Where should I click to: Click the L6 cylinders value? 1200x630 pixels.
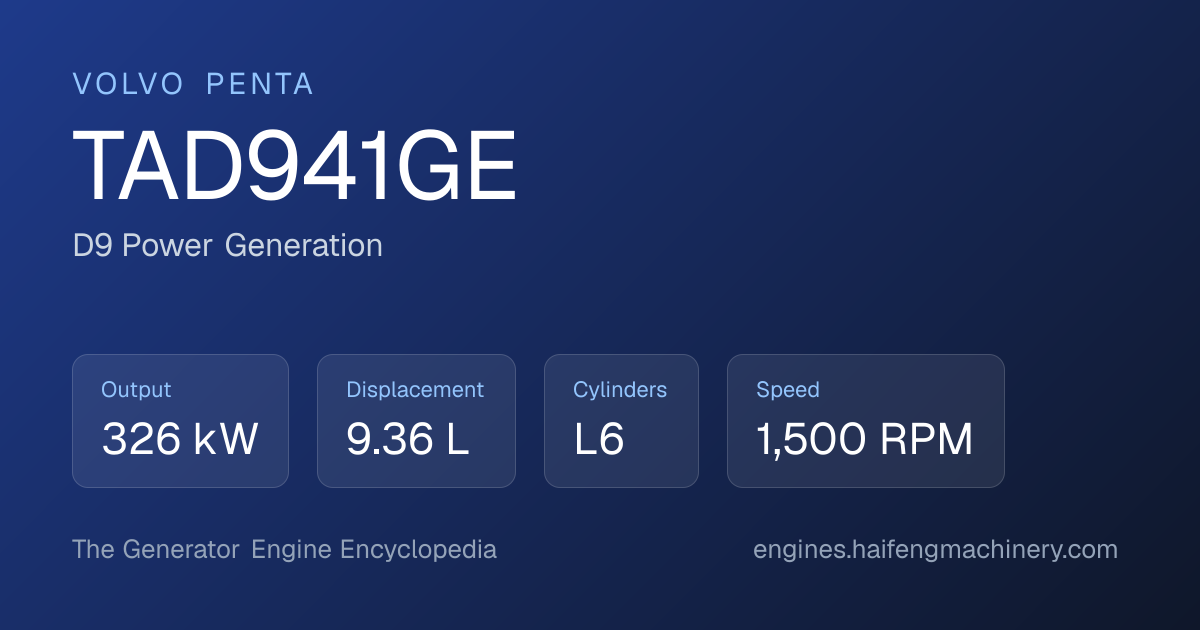point(599,440)
